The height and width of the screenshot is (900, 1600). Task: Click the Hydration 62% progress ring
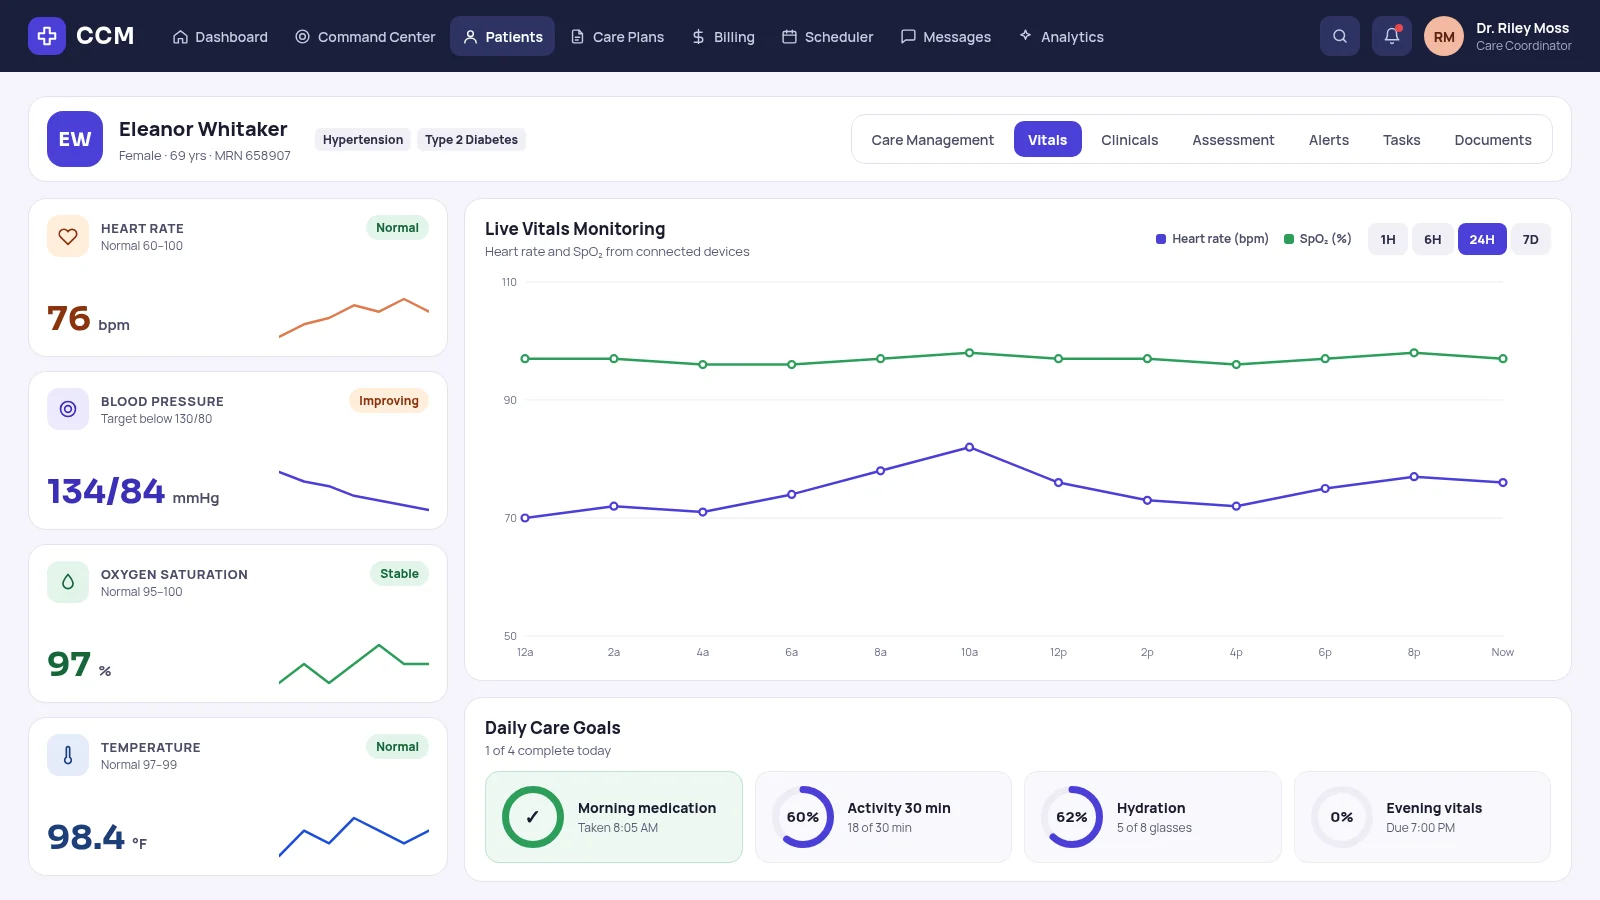(x=1072, y=817)
